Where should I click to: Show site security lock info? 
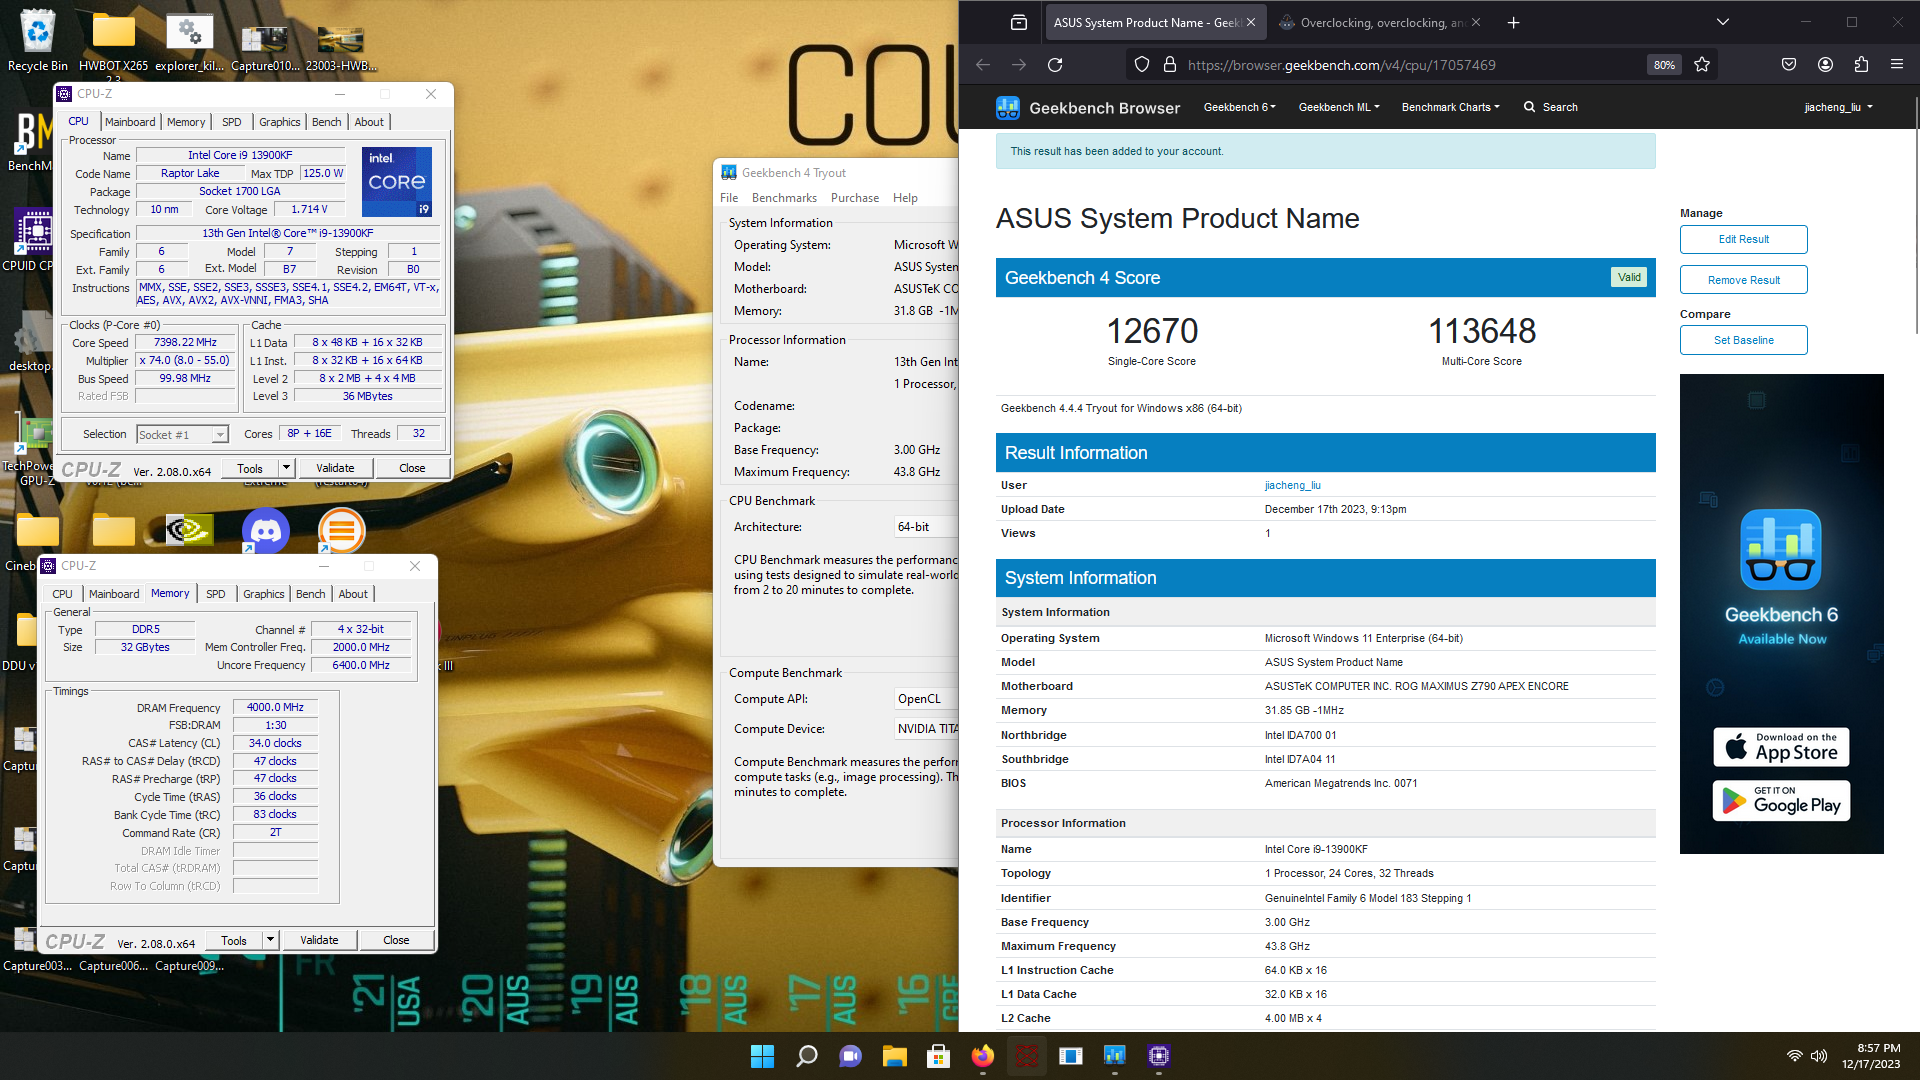(x=1170, y=65)
